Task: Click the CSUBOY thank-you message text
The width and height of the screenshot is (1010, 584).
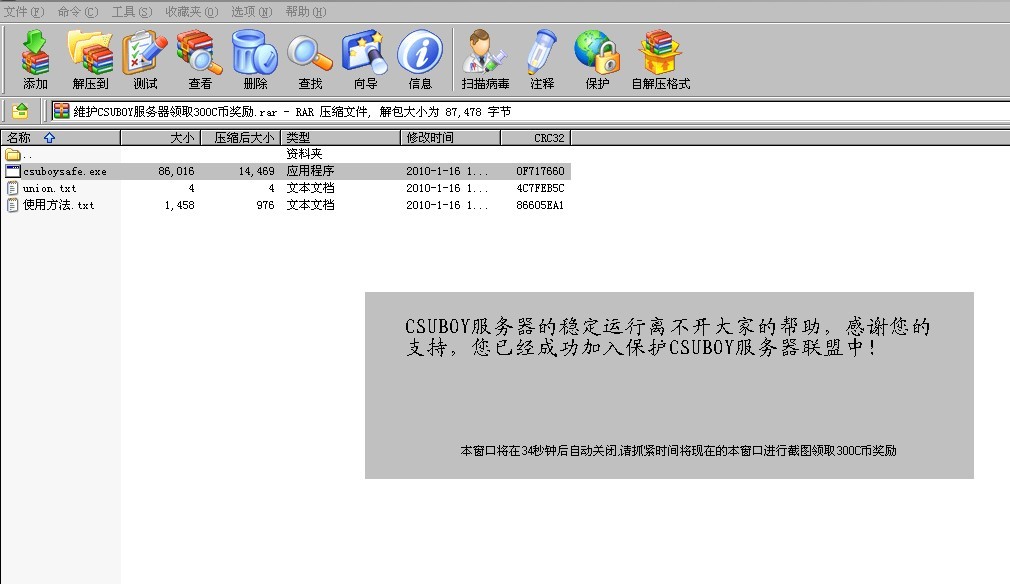Action: click(668, 337)
